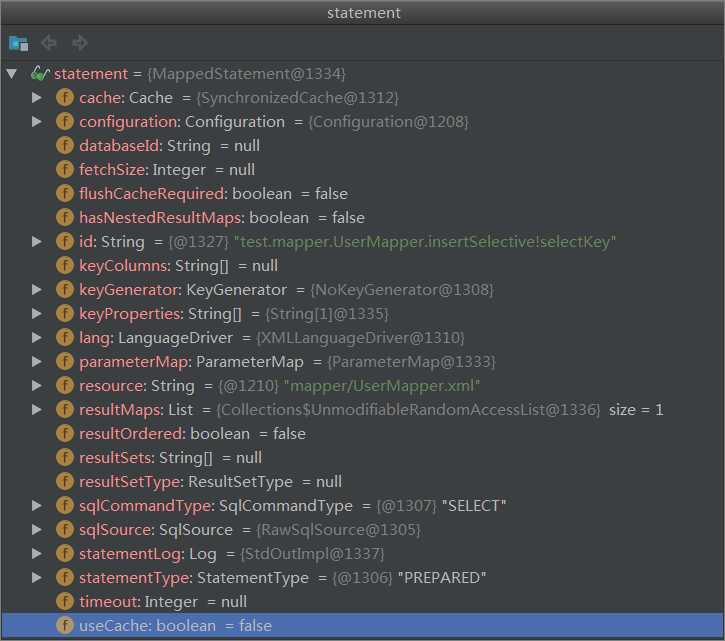Click the field icon beside resultMaps

pyautogui.click(x=65, y=410)
